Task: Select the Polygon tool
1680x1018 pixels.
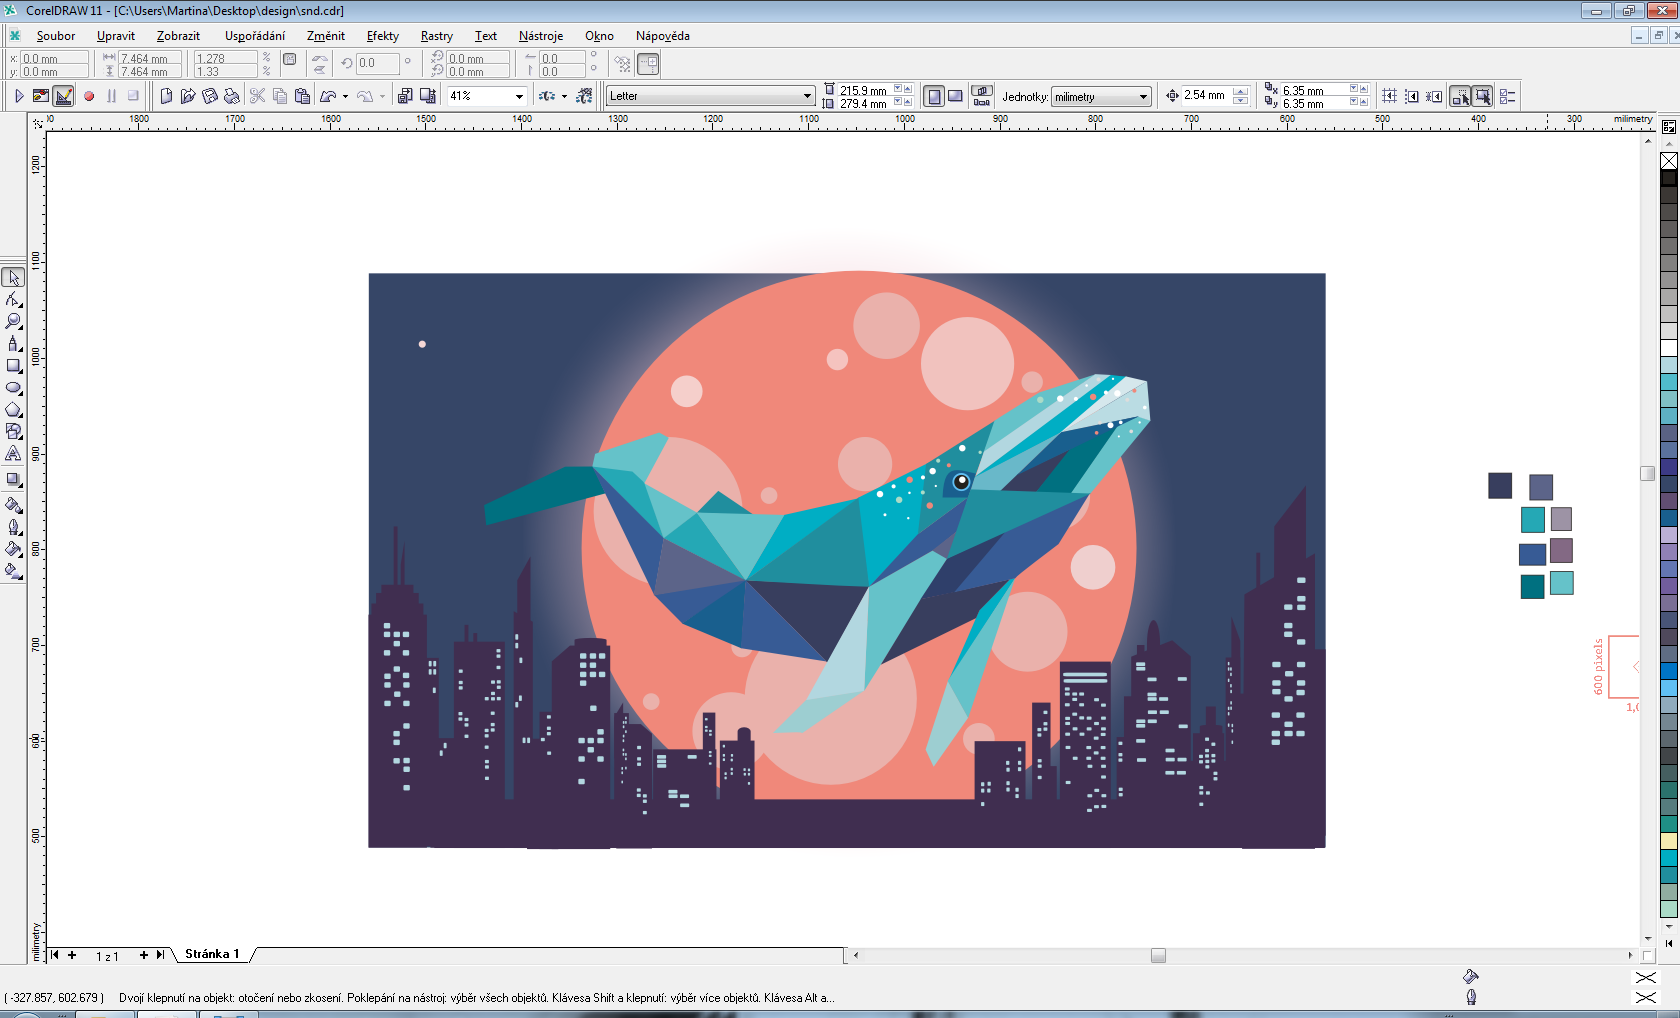Action: pos(13,410)
